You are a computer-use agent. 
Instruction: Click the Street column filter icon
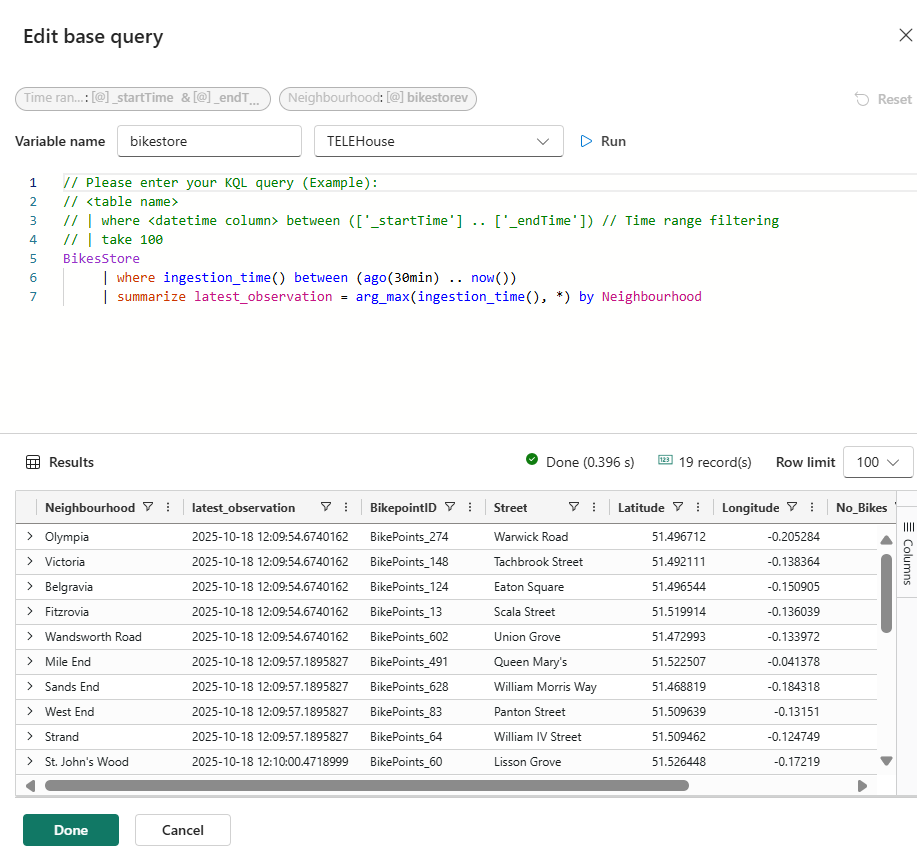point(574,508)
